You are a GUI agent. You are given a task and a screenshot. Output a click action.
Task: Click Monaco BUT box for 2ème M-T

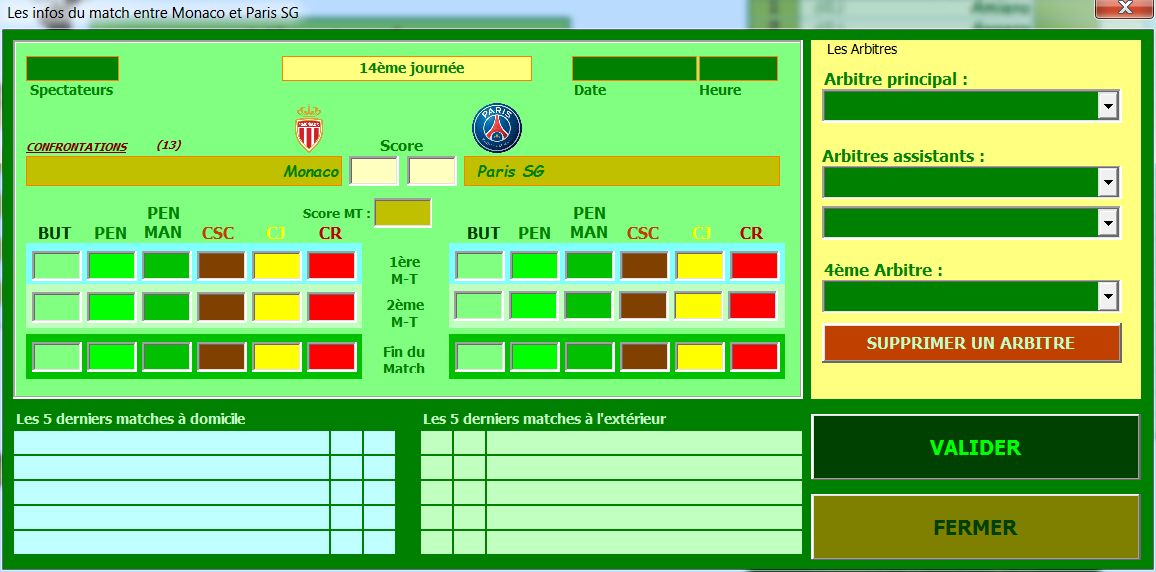(57, 307)
